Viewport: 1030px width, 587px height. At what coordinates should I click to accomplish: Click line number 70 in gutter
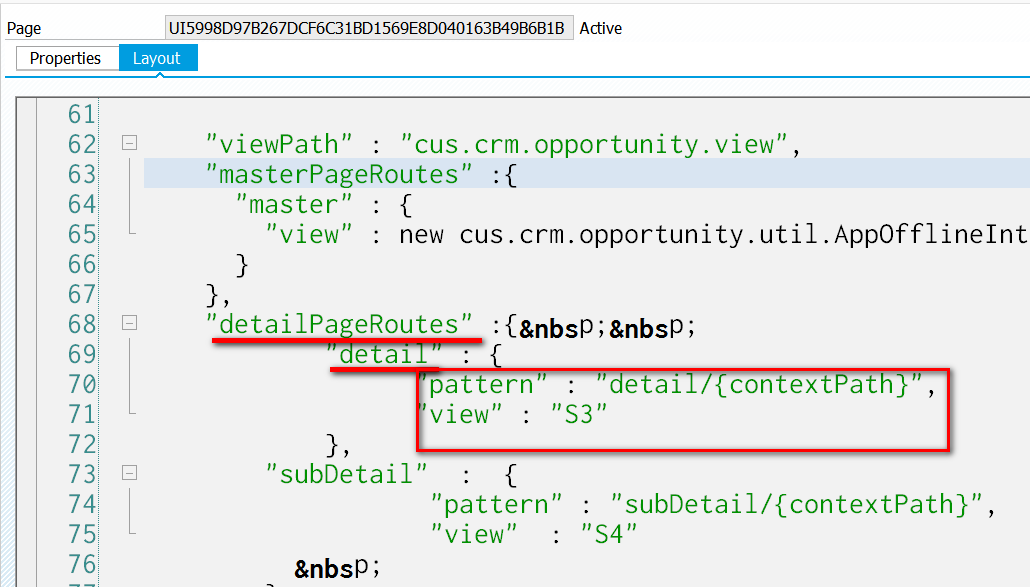point(82,385)
